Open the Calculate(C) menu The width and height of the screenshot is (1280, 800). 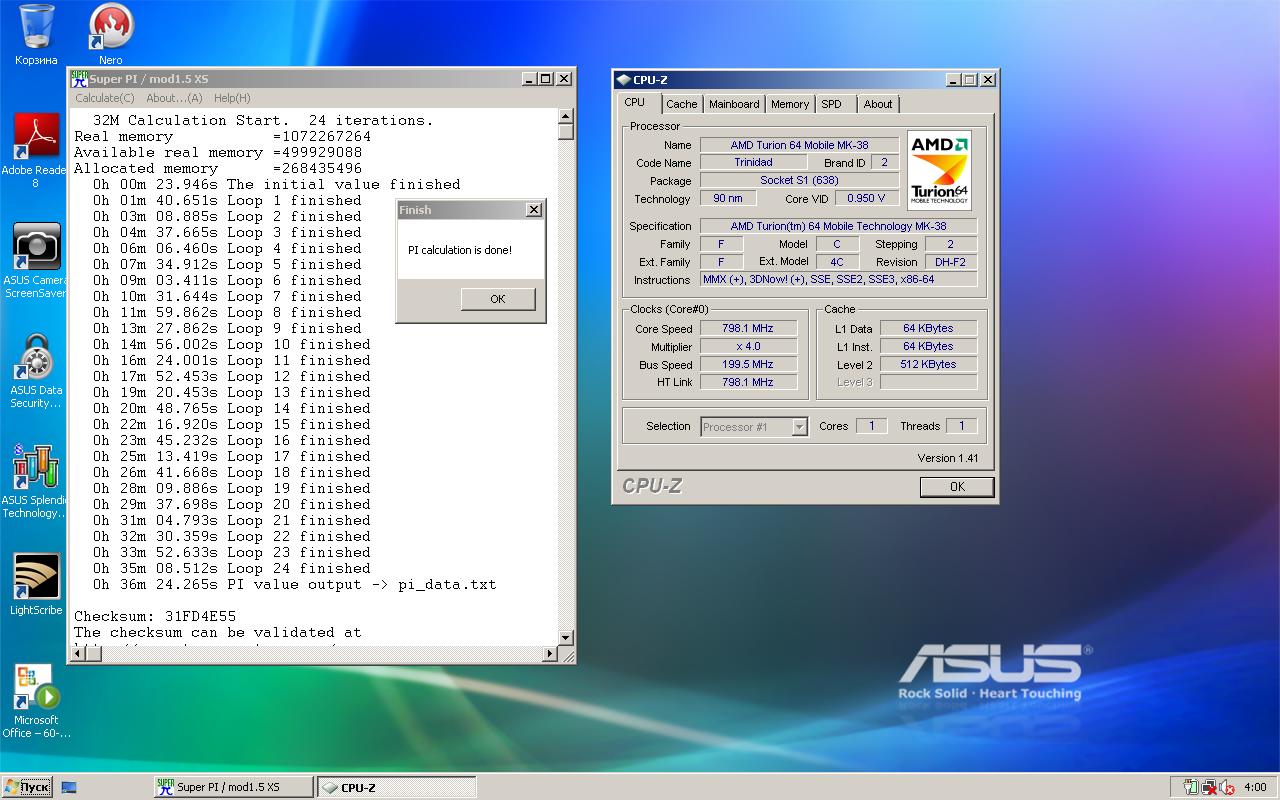(105, 98)
